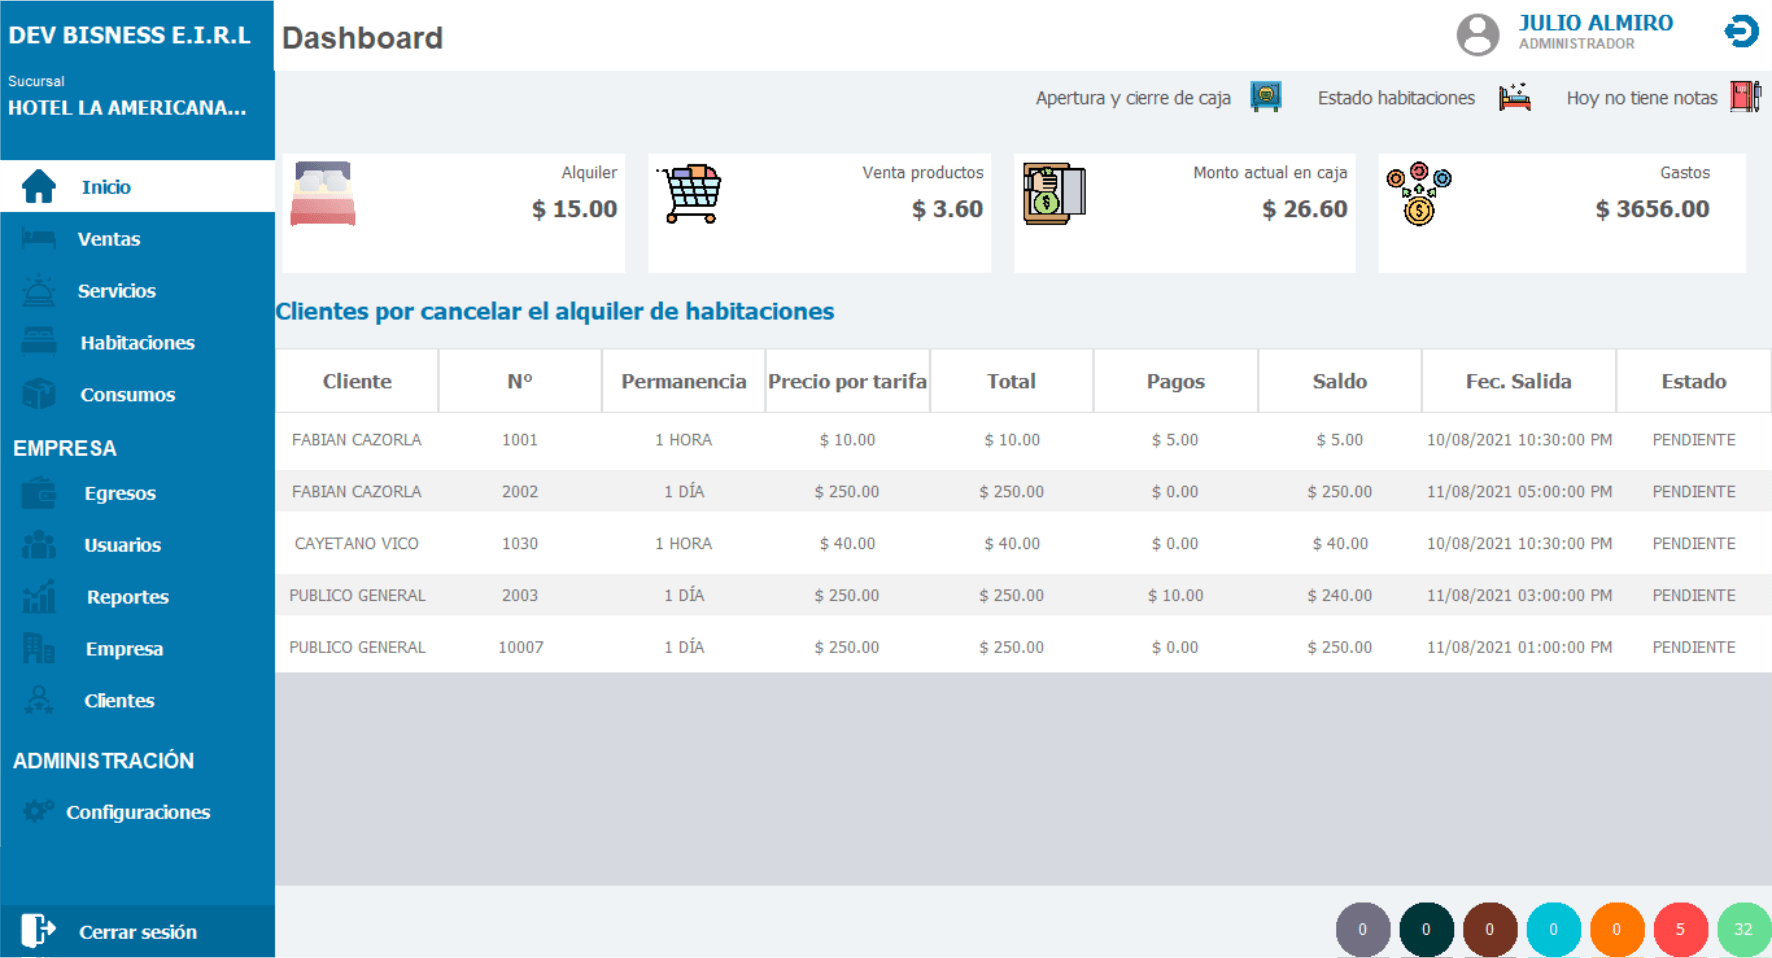This screenshot has width=1772, height=958.
Task: Click the cyan status circle showing 0
Action: [x=1553, y=929]
